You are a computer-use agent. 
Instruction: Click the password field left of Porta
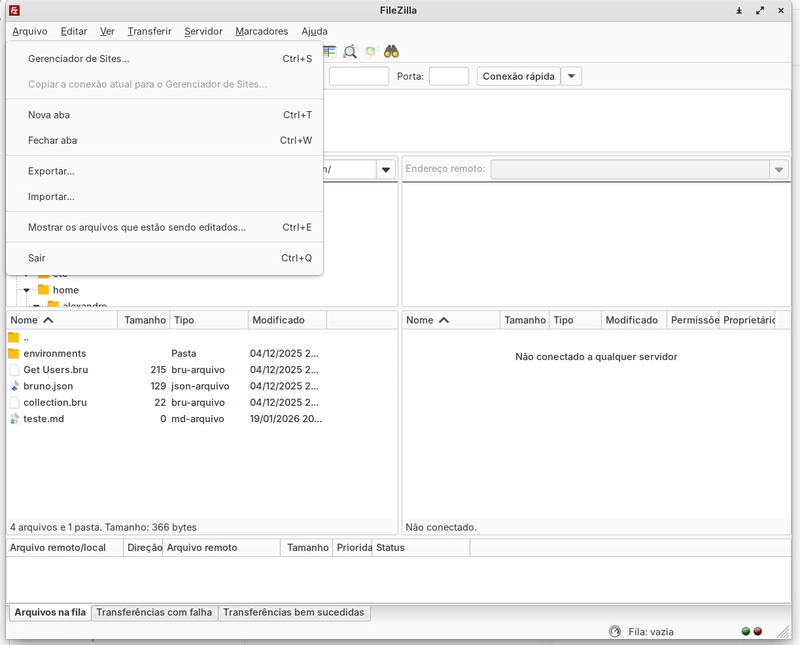point(359,76)
